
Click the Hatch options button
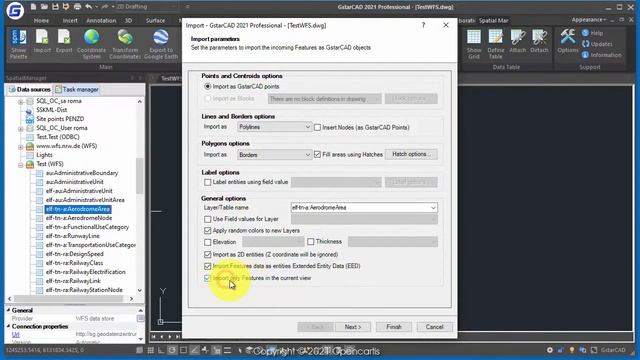[x=411, y=154]
